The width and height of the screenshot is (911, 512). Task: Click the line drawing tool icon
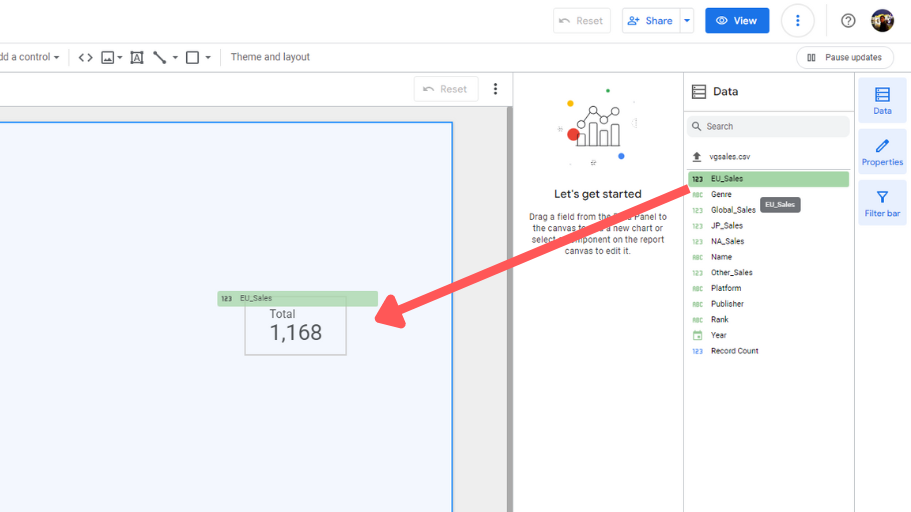pyautogui.click(x=160, y=58)
